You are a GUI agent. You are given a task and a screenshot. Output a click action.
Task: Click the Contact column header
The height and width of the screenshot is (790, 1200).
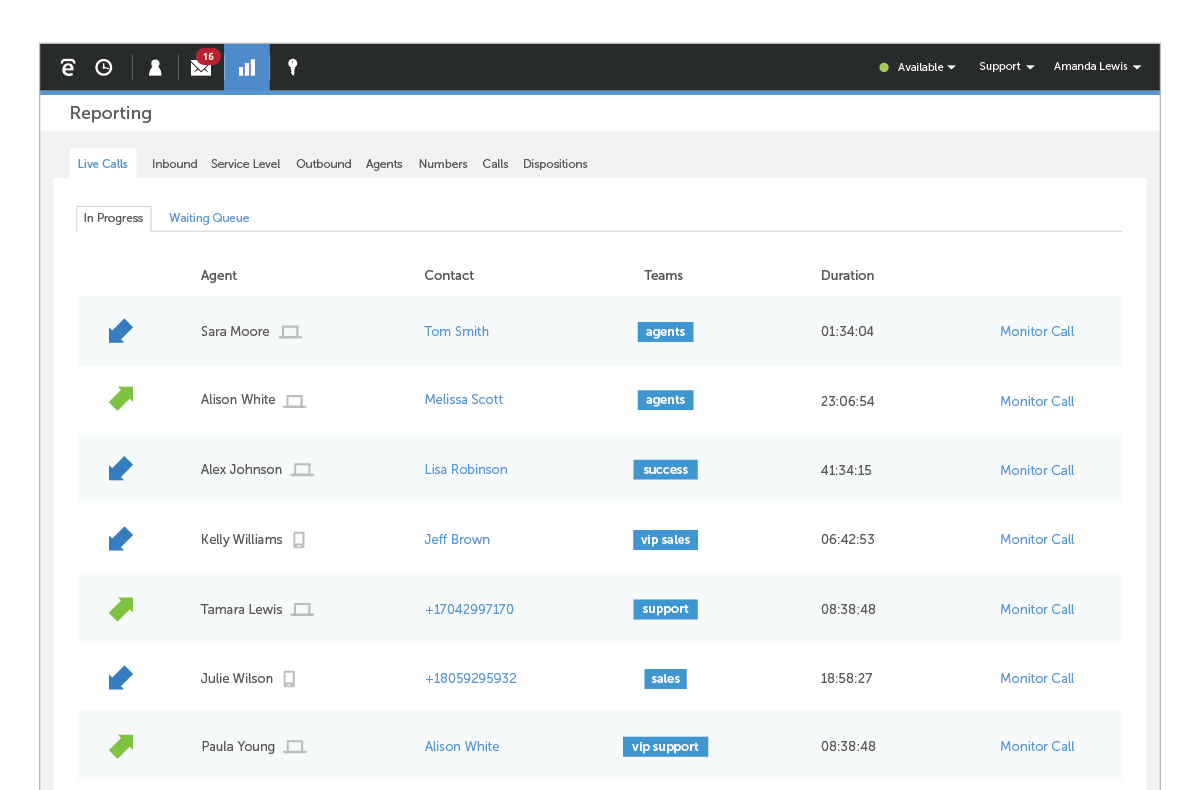tap(449, 275)
